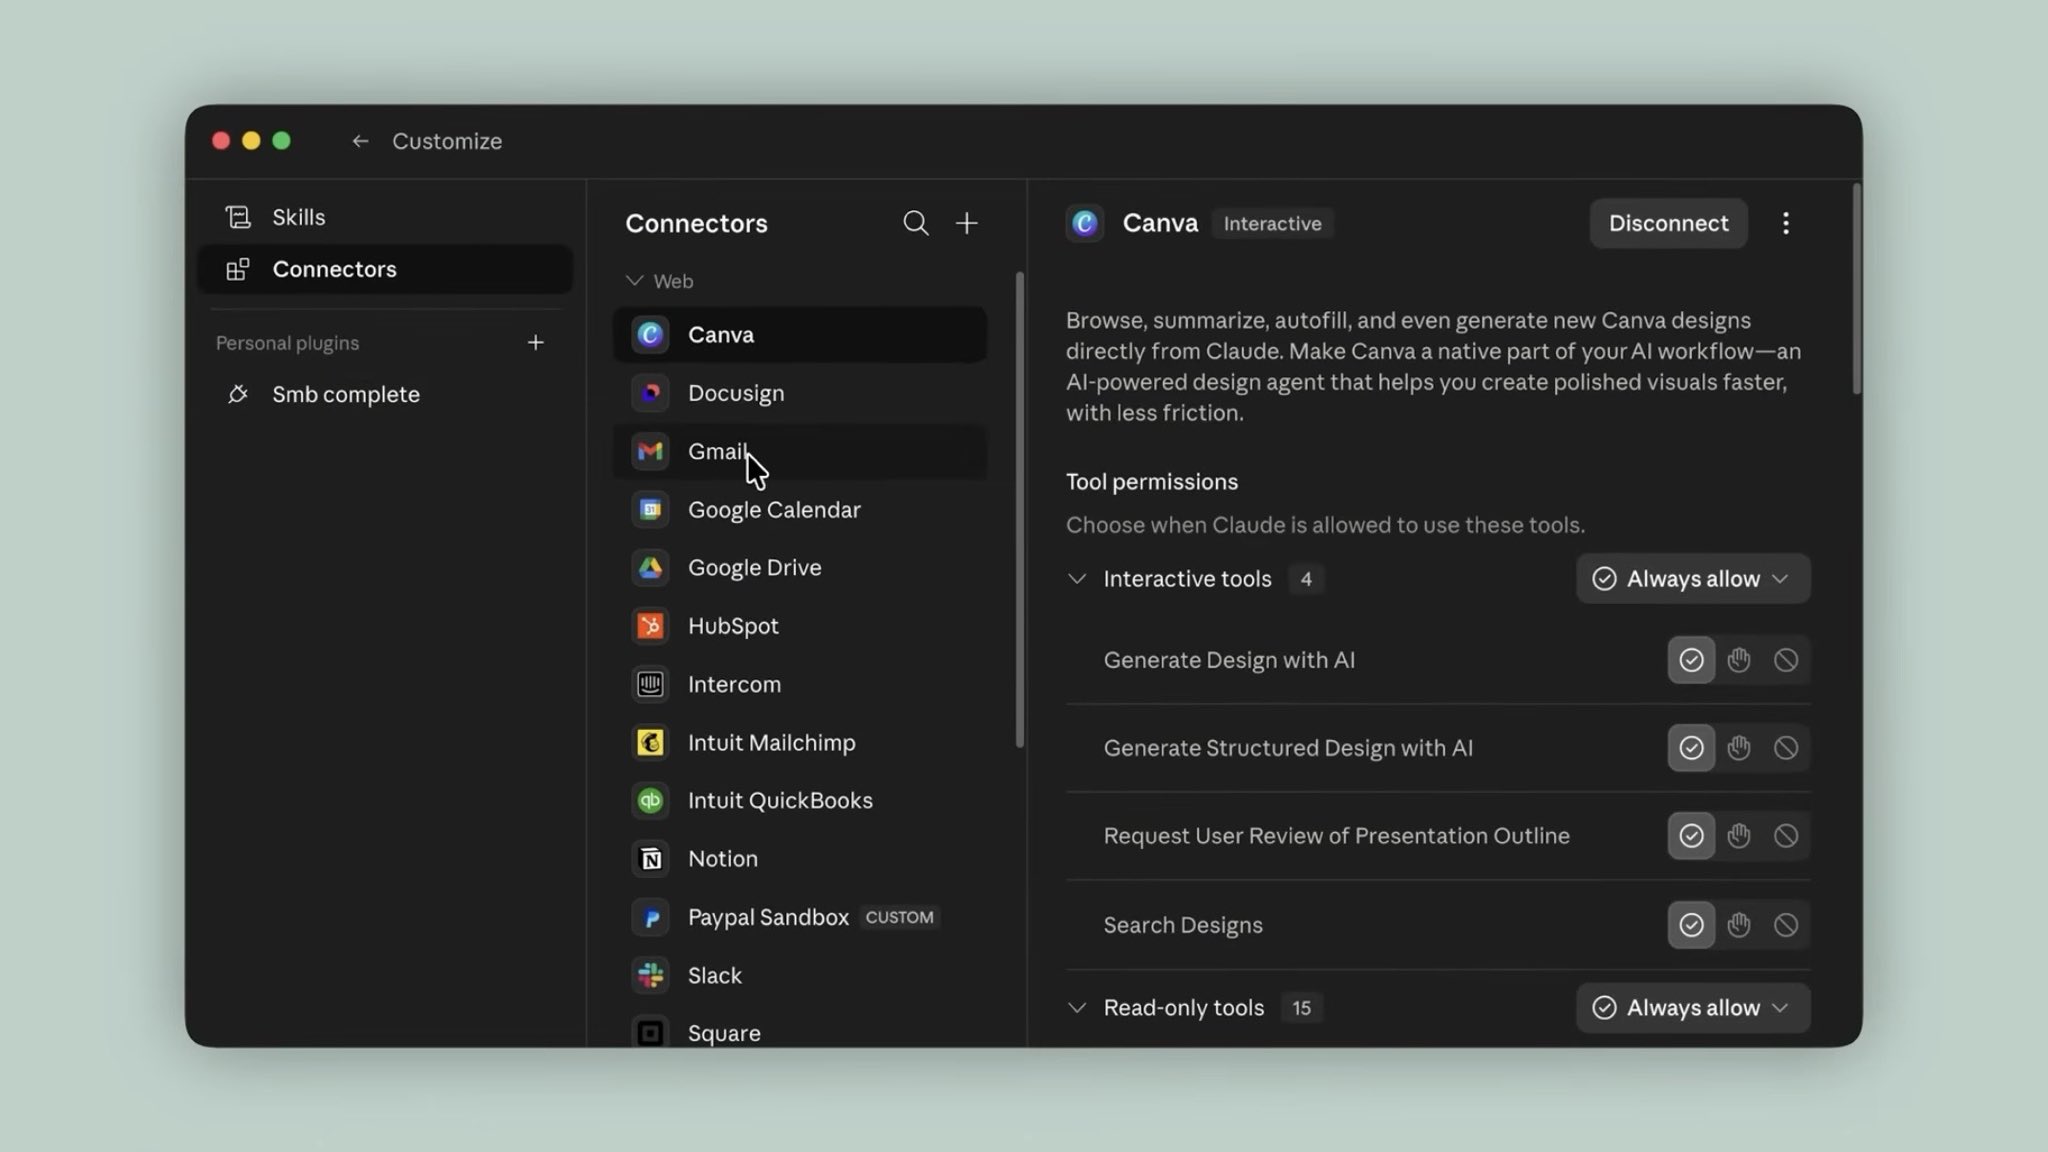
Task: Require approval for Generate Structured Design with AI
Action: 1739,748
